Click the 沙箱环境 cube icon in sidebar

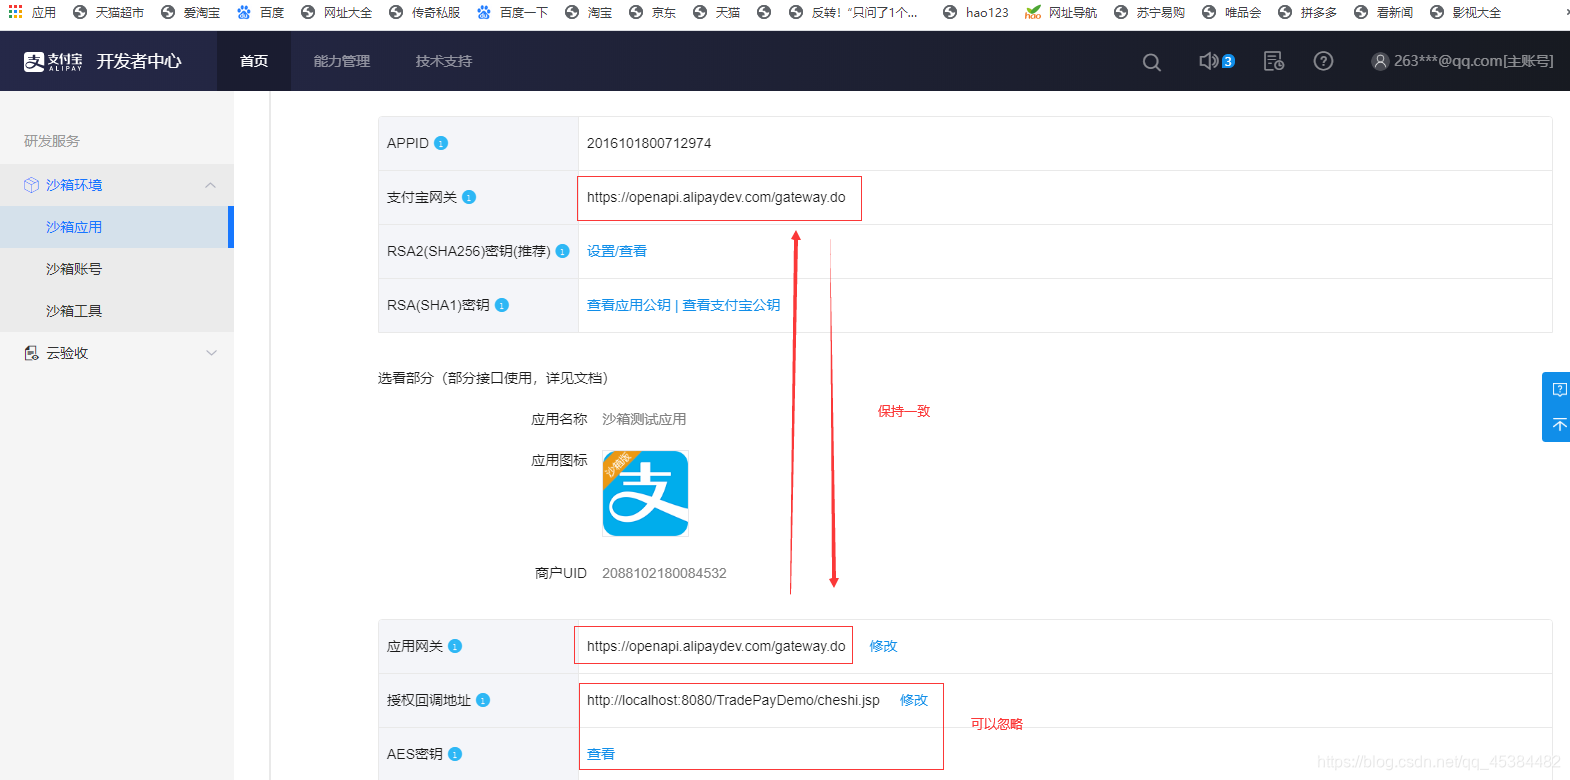pyautogui.click(x=31, y=185)
